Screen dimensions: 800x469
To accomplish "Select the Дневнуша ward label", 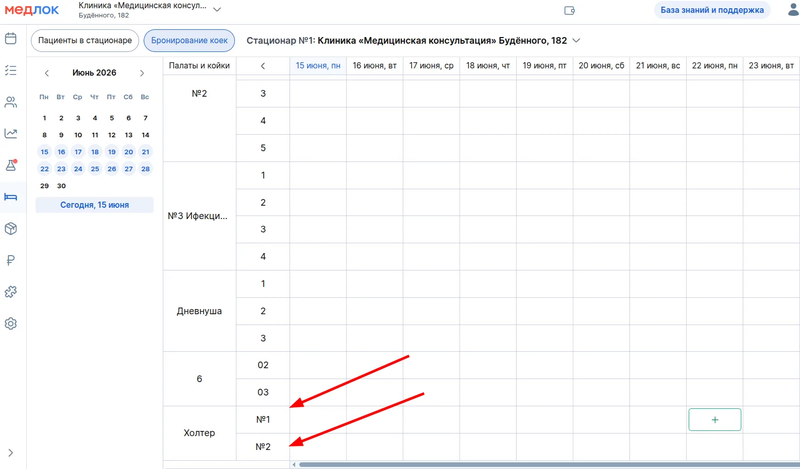I will click(199, 311).
